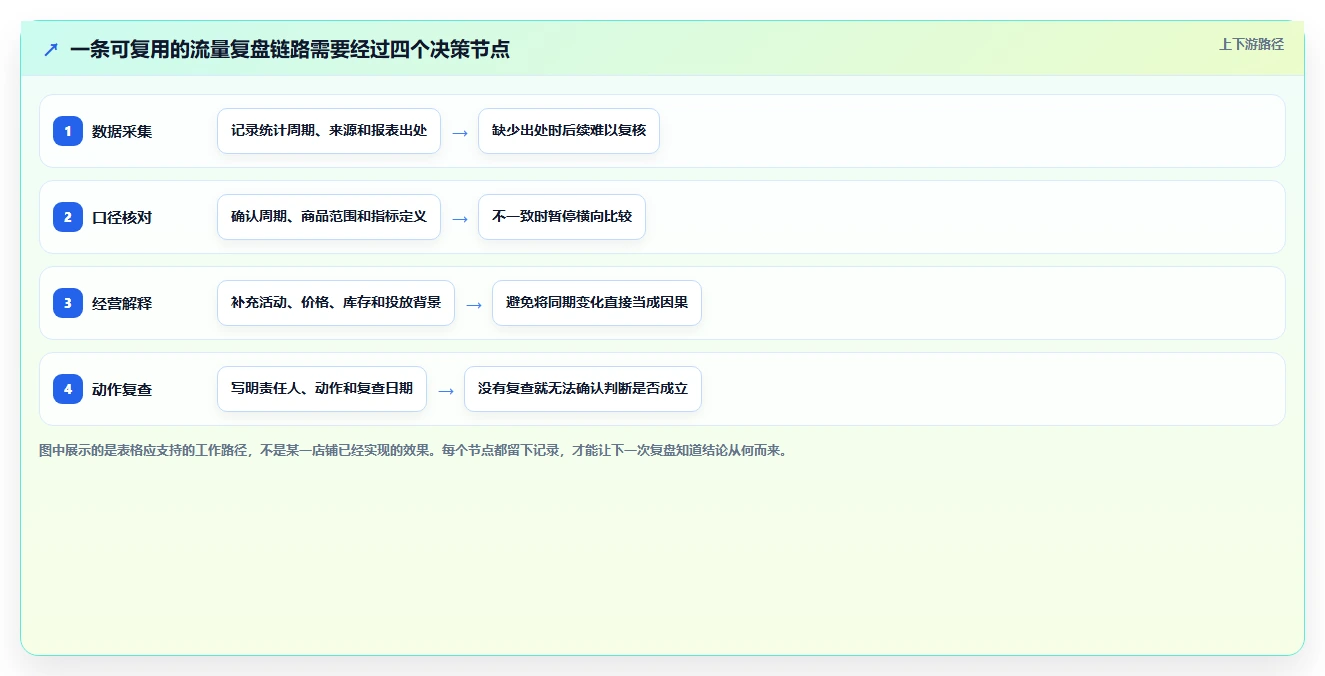Select the chip 记录统计周期、来源和报表出处

coord(329,131)
